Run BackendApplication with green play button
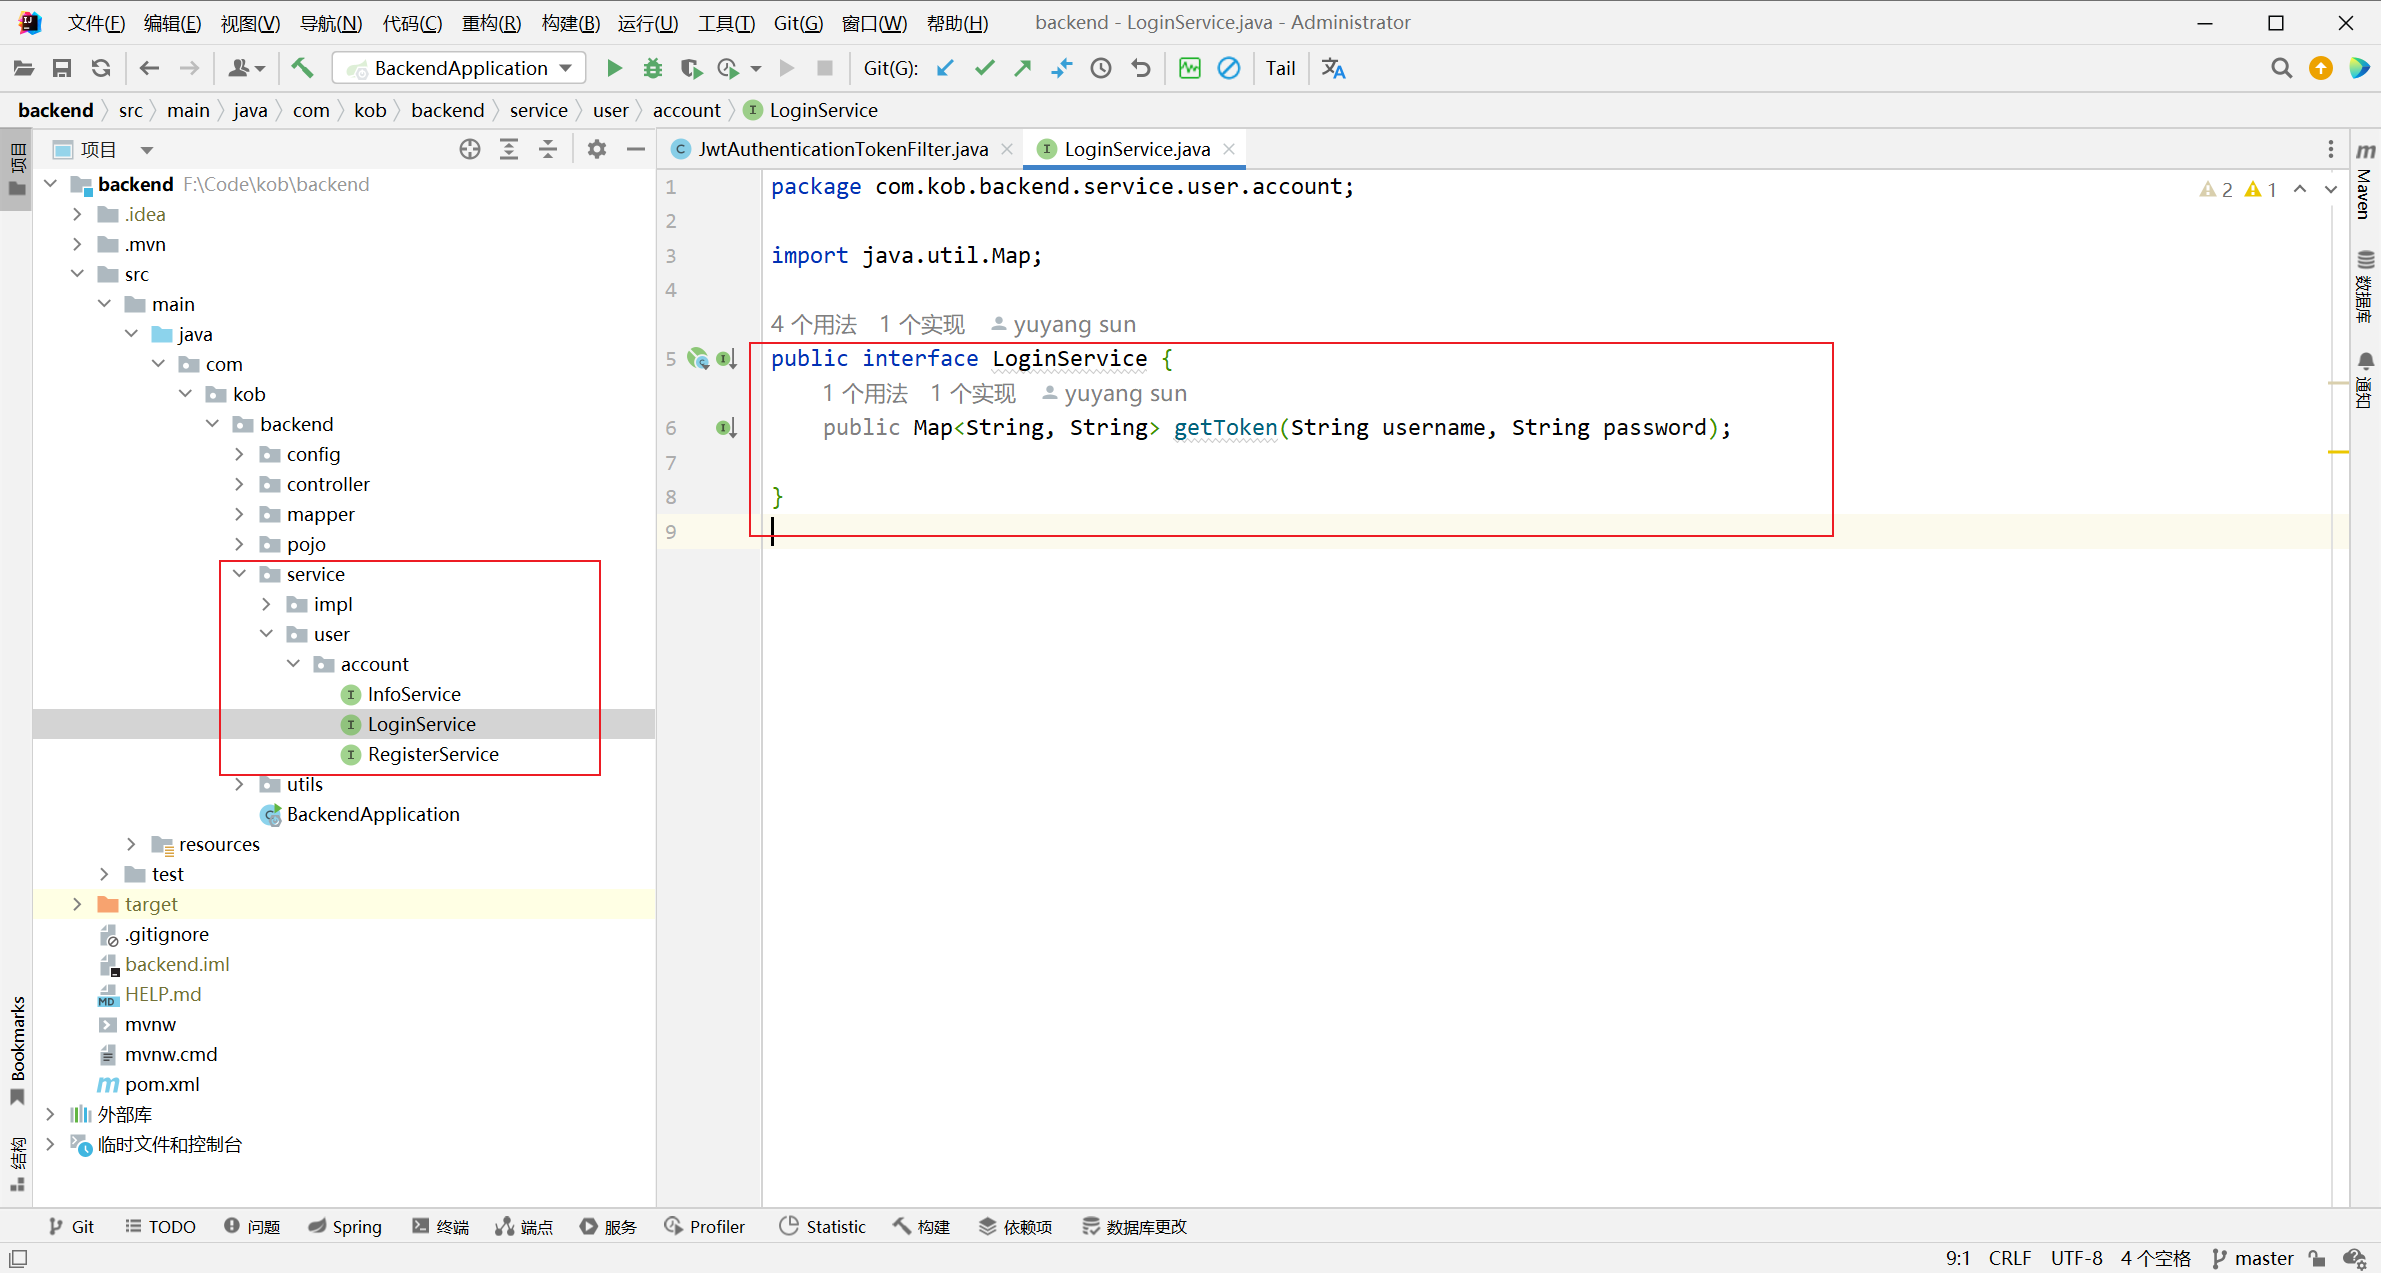Screen dimensions: 2381x1273 coord(614,68)
